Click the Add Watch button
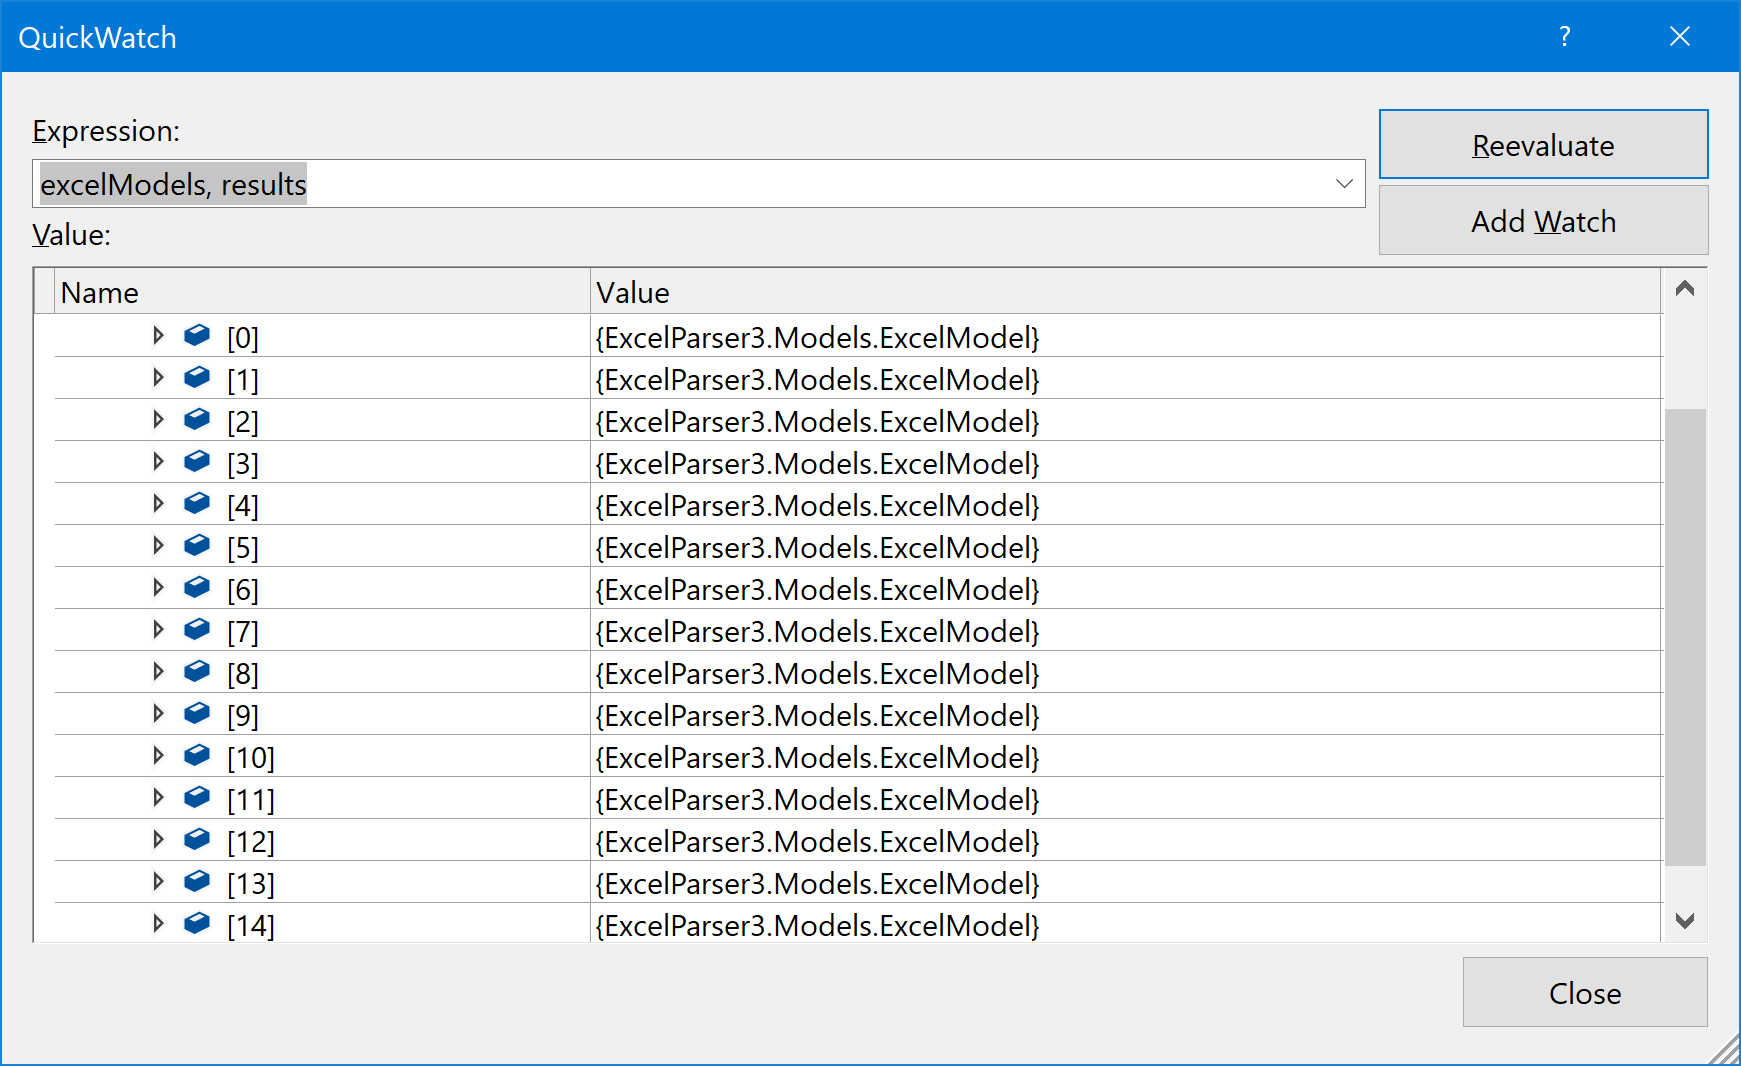 click(x=1542, y=220)
